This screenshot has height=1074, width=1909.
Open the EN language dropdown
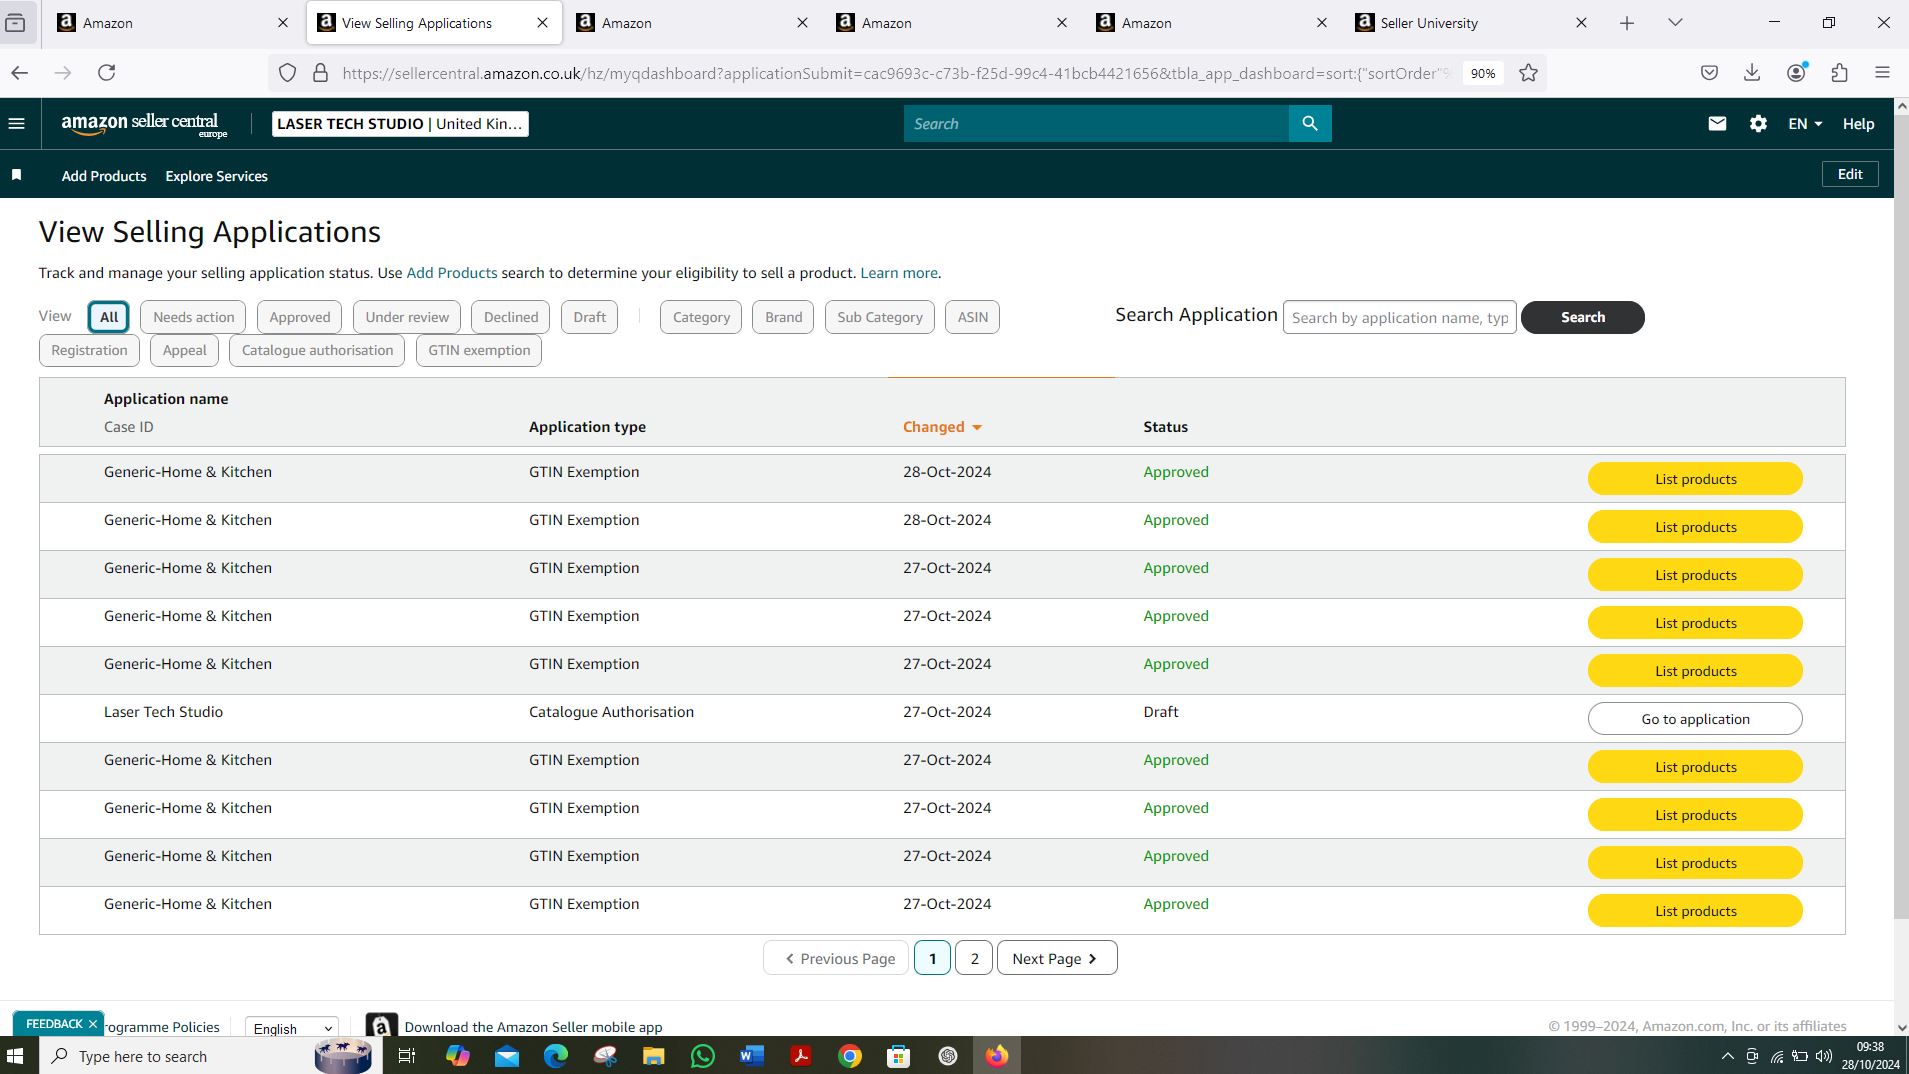coord(1805,124)
